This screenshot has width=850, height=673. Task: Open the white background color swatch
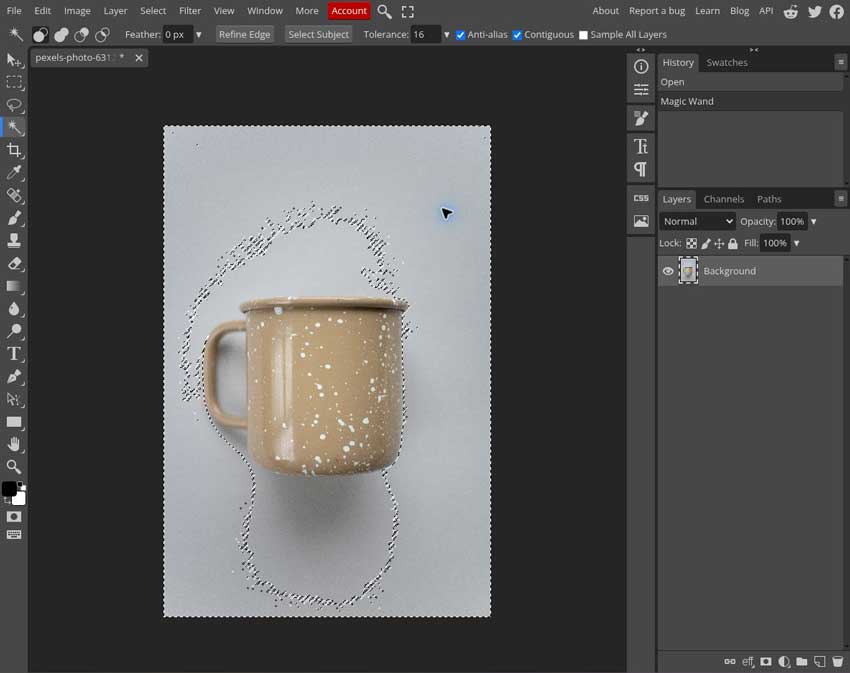(x=20, y=498)
